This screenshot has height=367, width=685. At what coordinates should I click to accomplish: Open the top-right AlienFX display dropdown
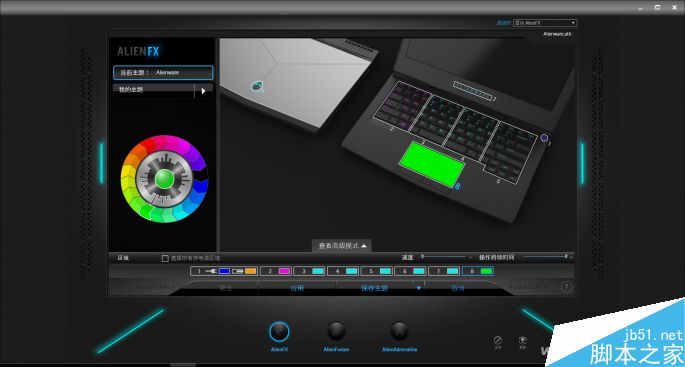click(545, 23)
